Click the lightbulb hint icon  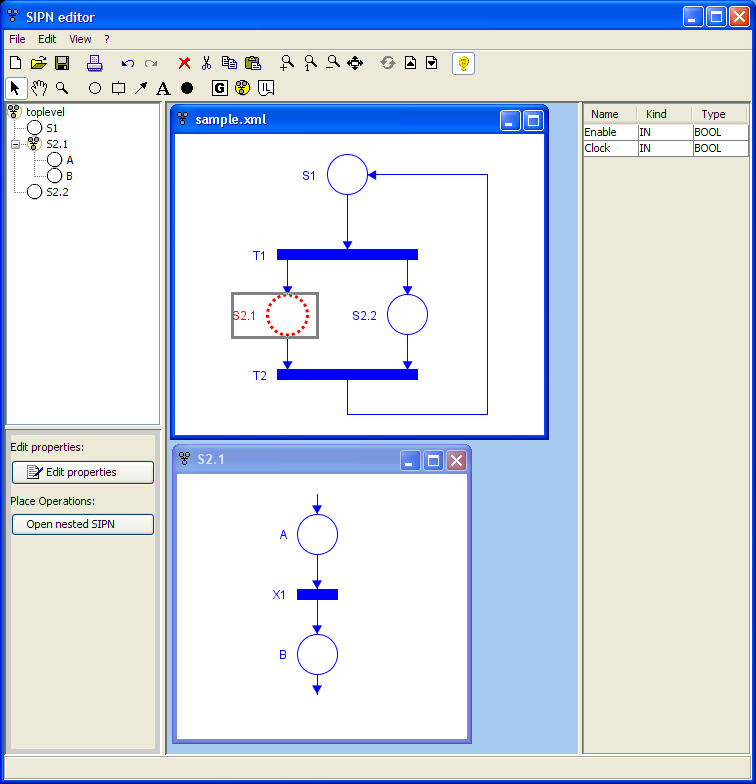point(463,63)
